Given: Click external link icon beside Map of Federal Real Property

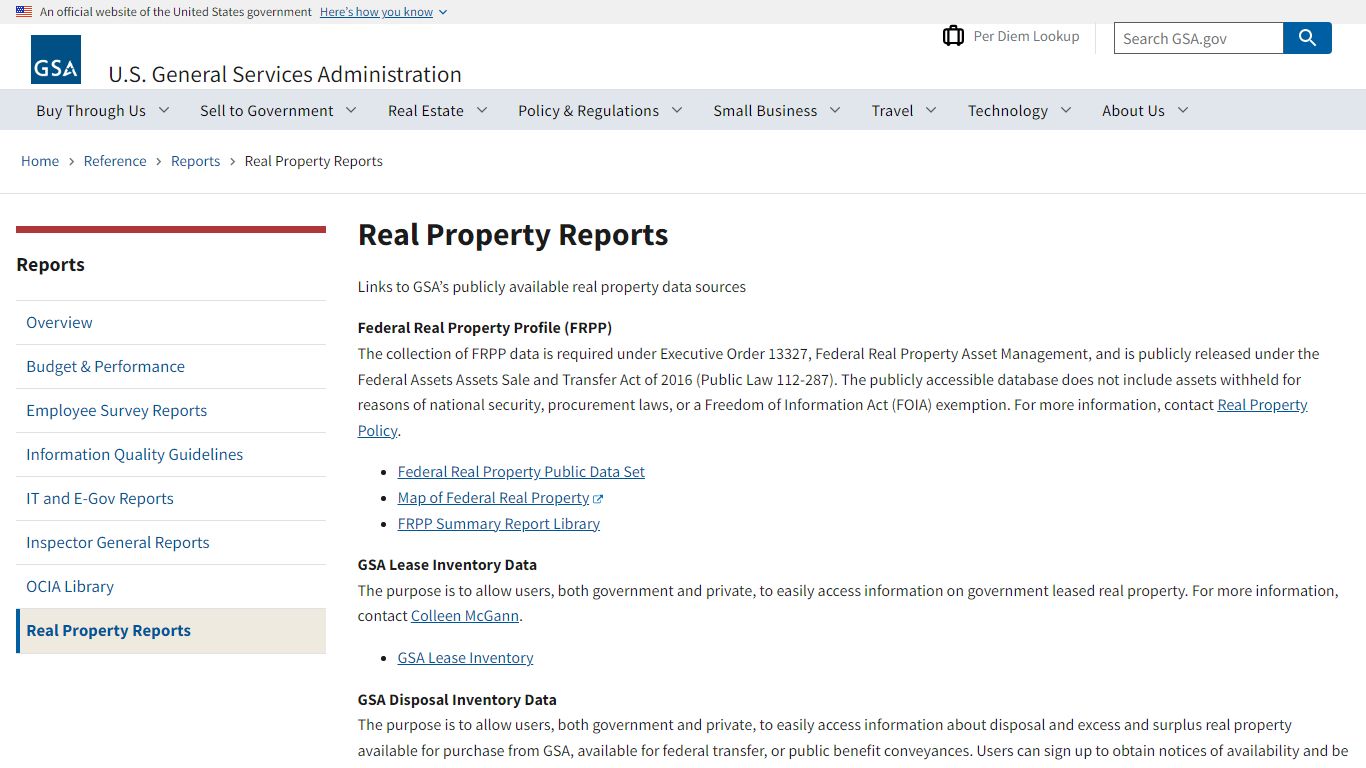Looking at the screenshot, I should (x=598, y=499).
